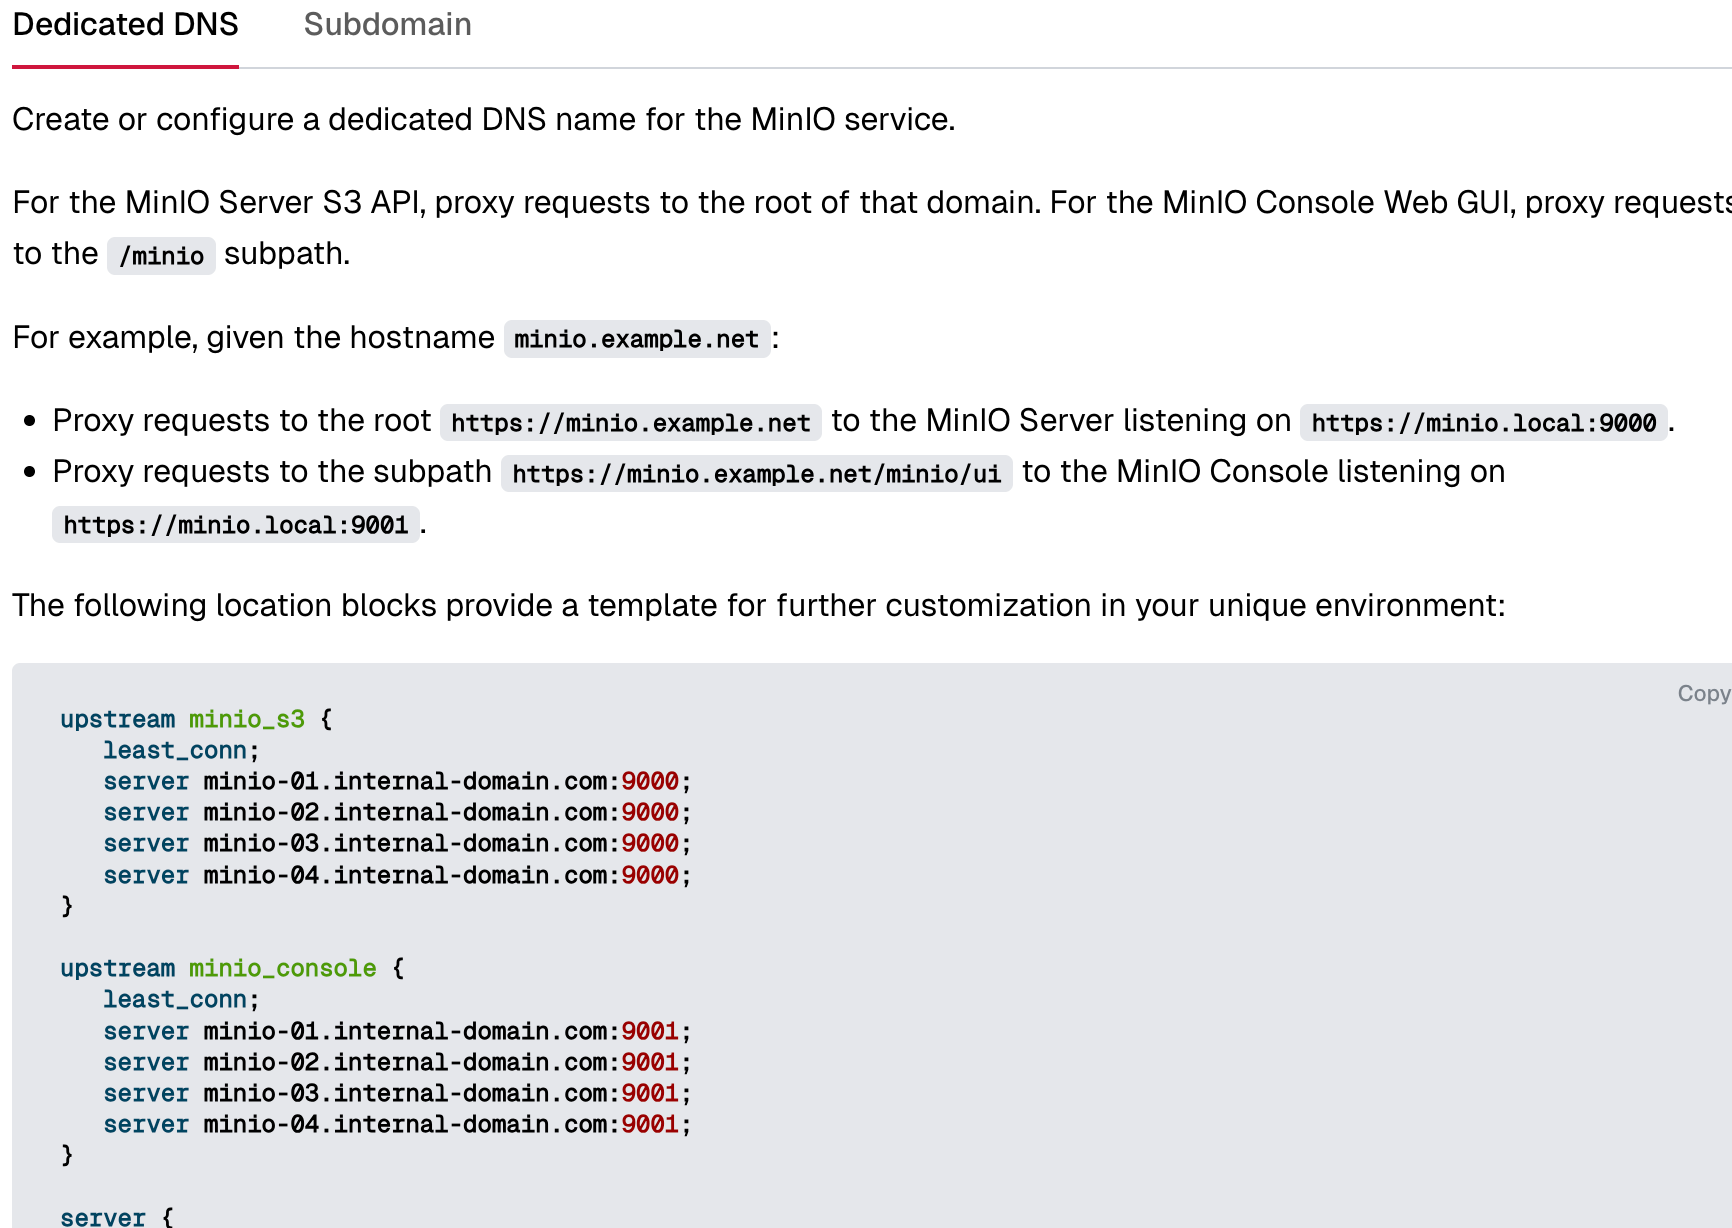Screen dimensions: 1732x1228
Task: Switch to the Subdomain tab
Action: [387, 25]
